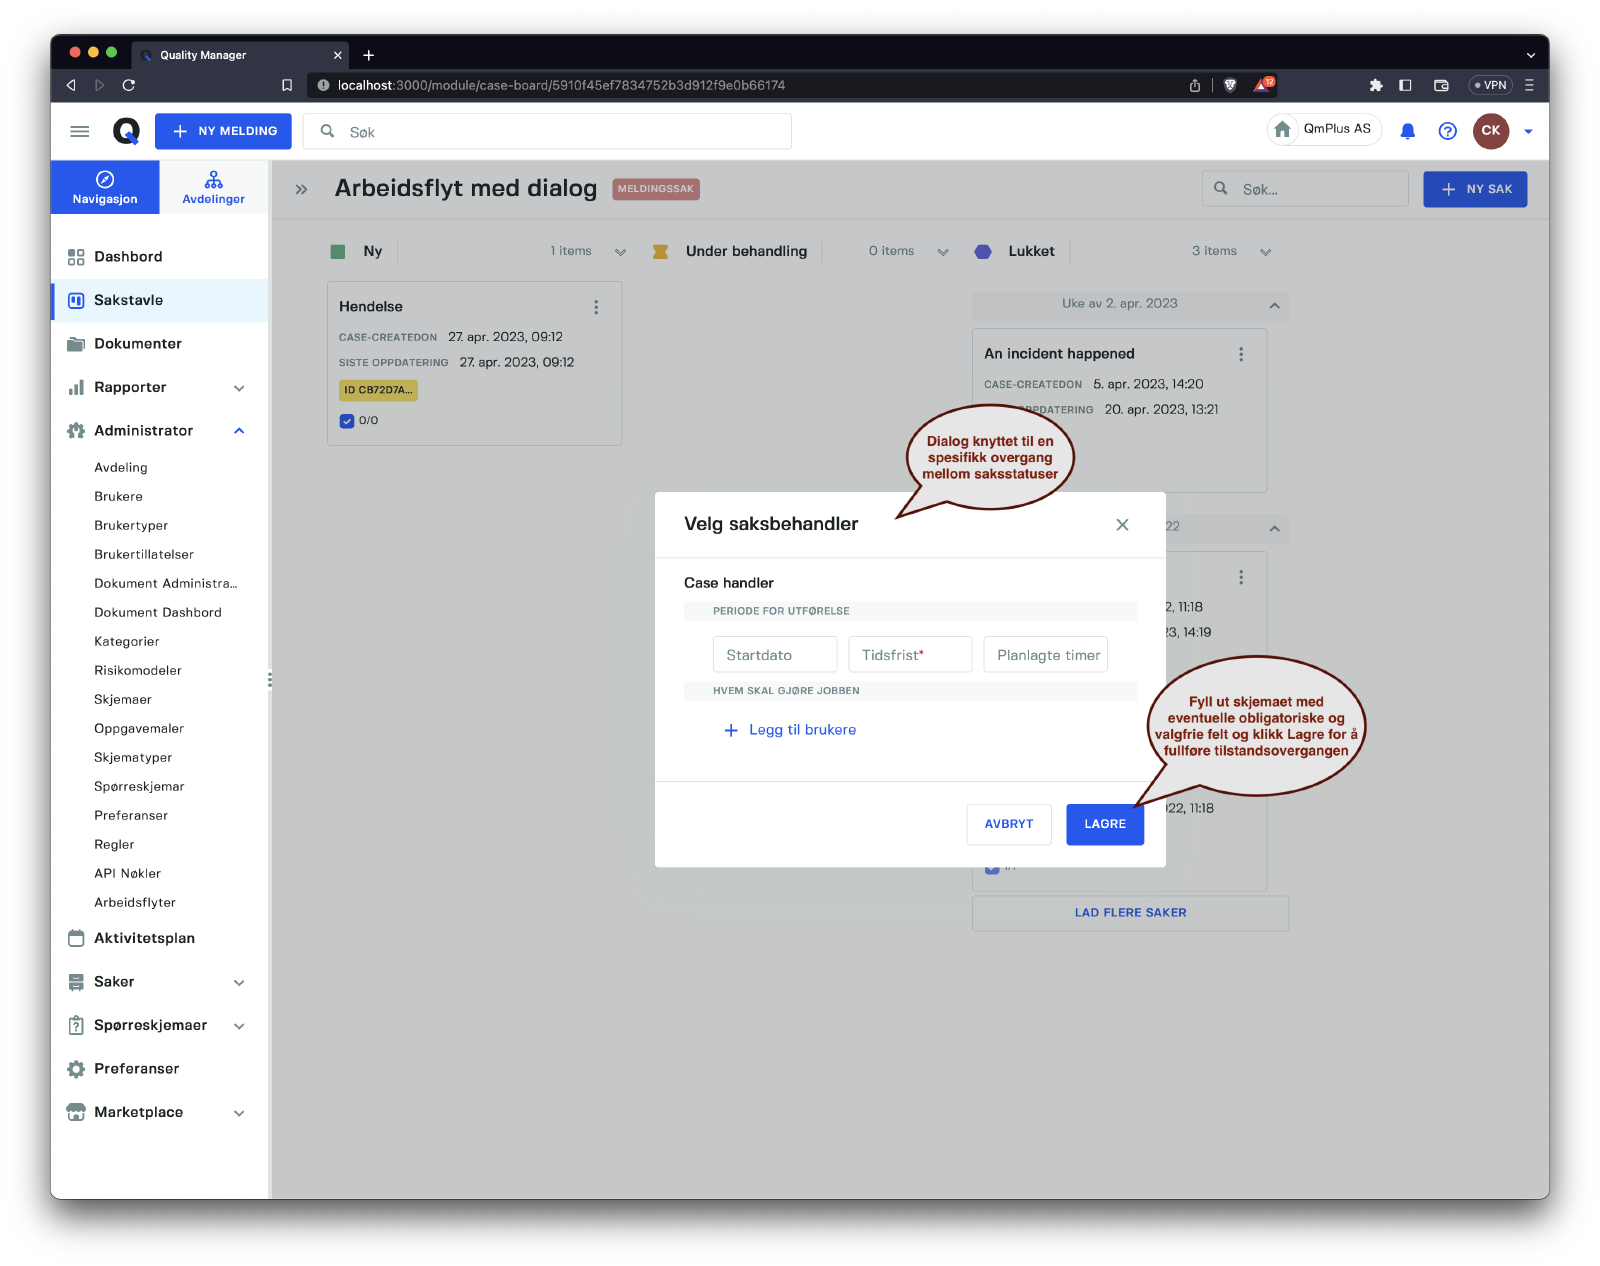This screenshot has width=1600, height=1266.
Task: Click the notification bell icon
Action: (1407, 131)
